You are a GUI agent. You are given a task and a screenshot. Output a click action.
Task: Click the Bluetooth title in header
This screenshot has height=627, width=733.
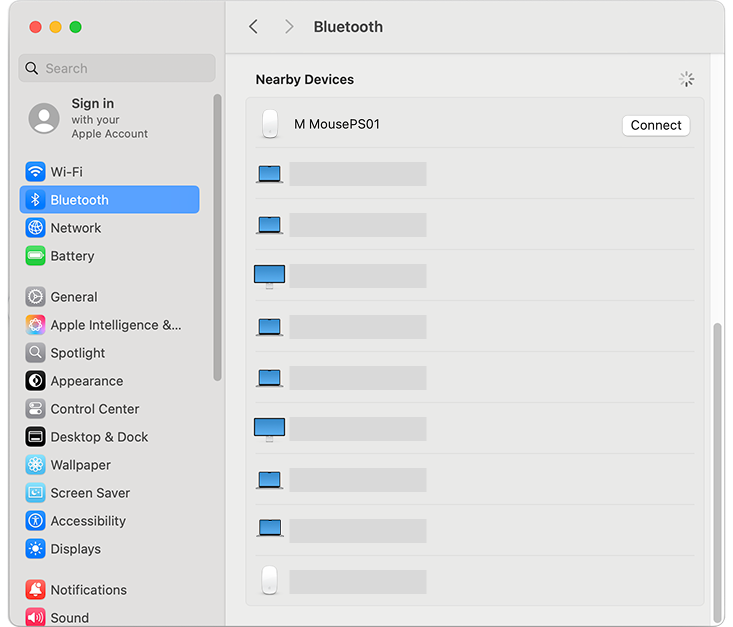348,27
